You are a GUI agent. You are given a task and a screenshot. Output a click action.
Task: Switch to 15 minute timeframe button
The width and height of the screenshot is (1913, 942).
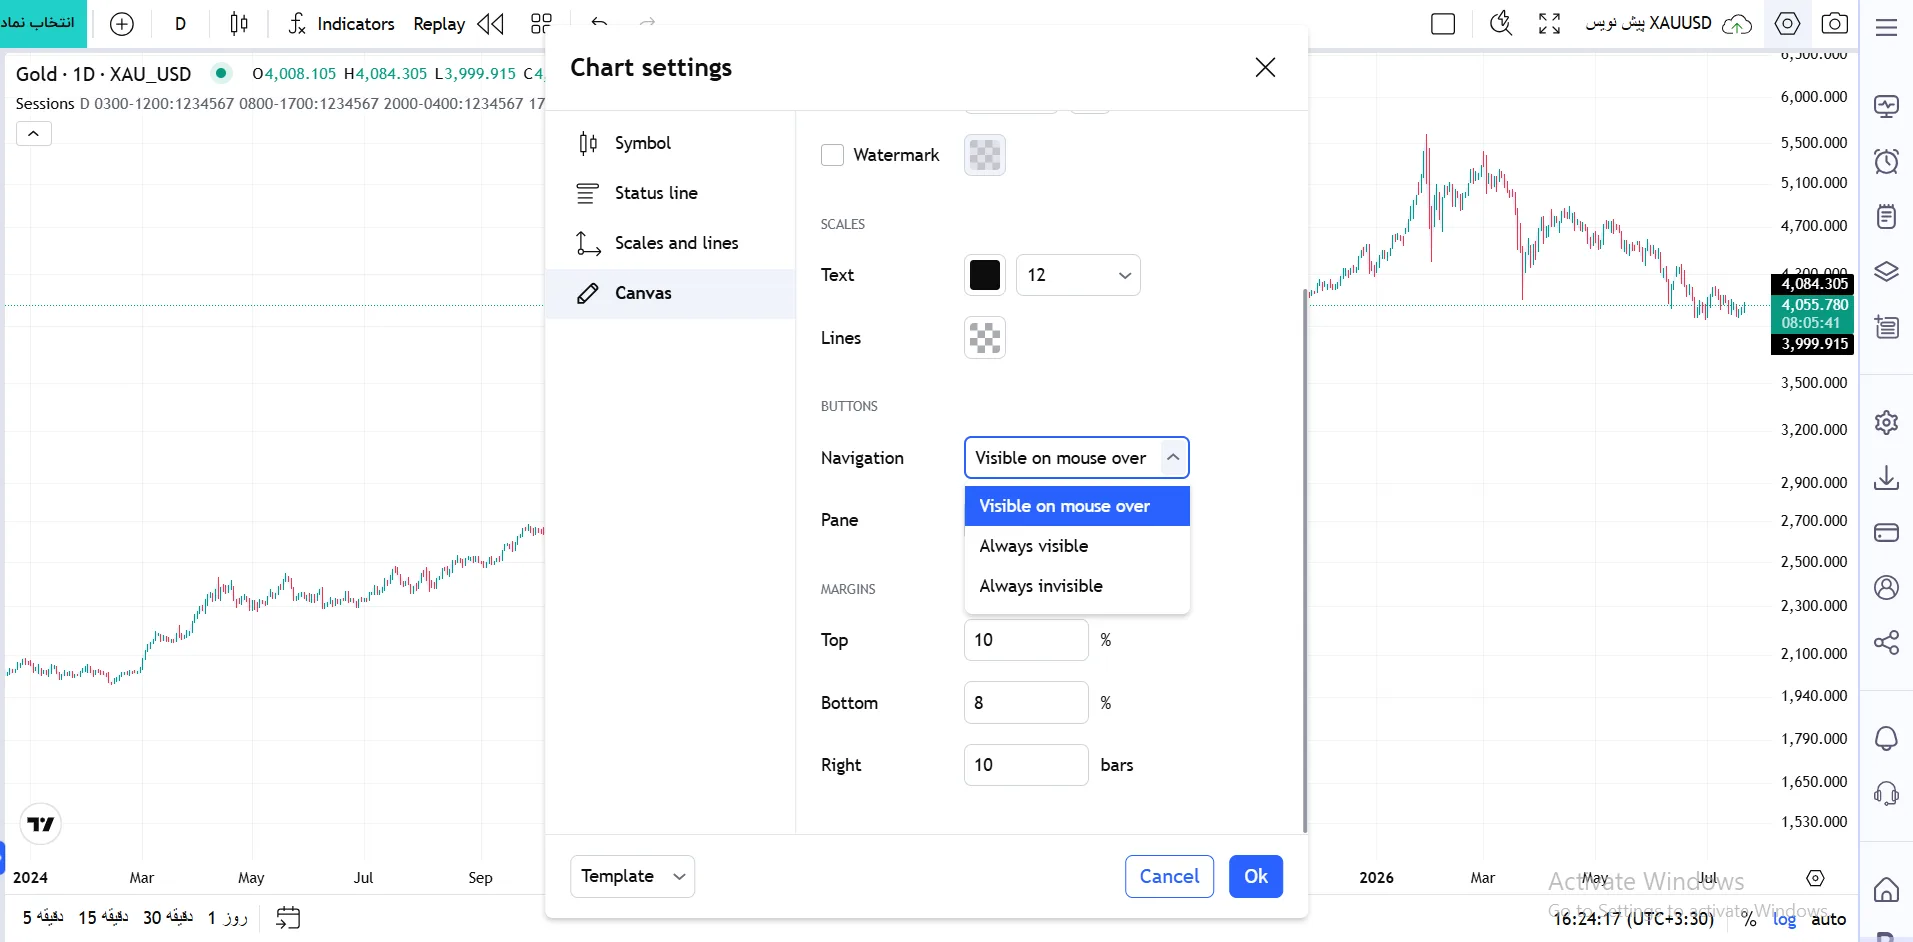coord(103,917)
